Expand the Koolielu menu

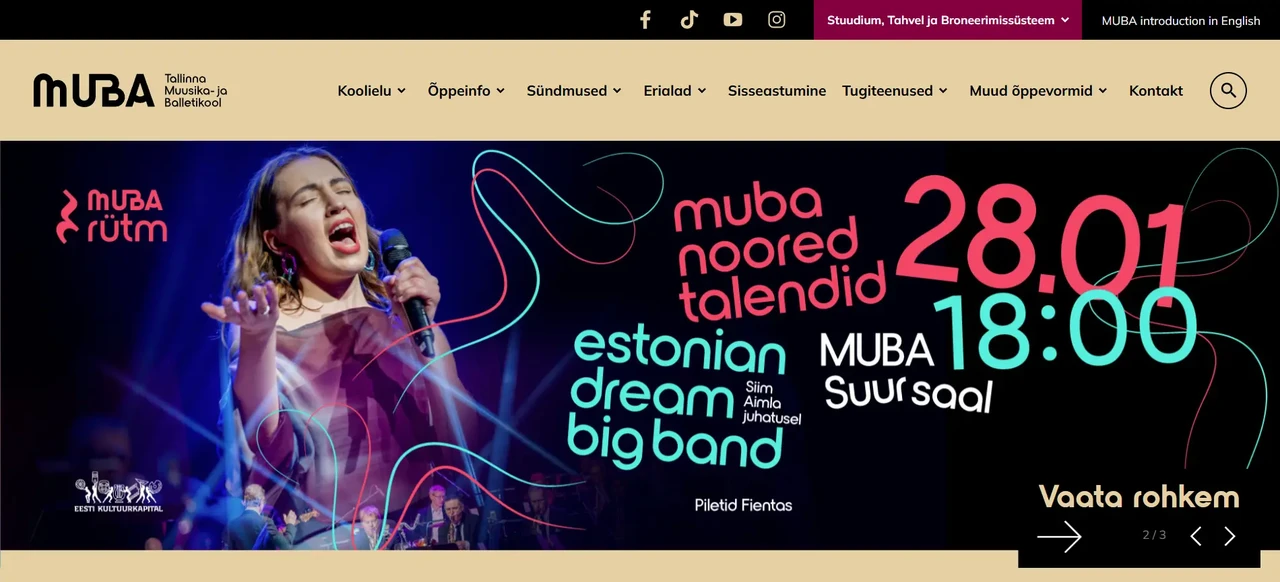tap(372, 90)
